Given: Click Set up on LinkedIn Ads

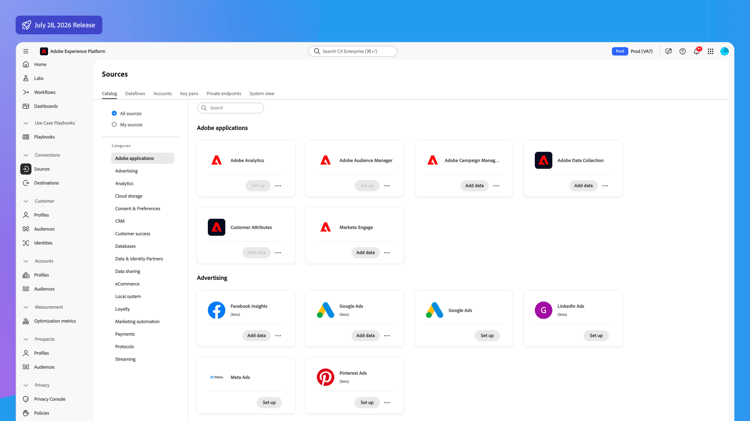Looking at the screenshot, I should point(596,335).
